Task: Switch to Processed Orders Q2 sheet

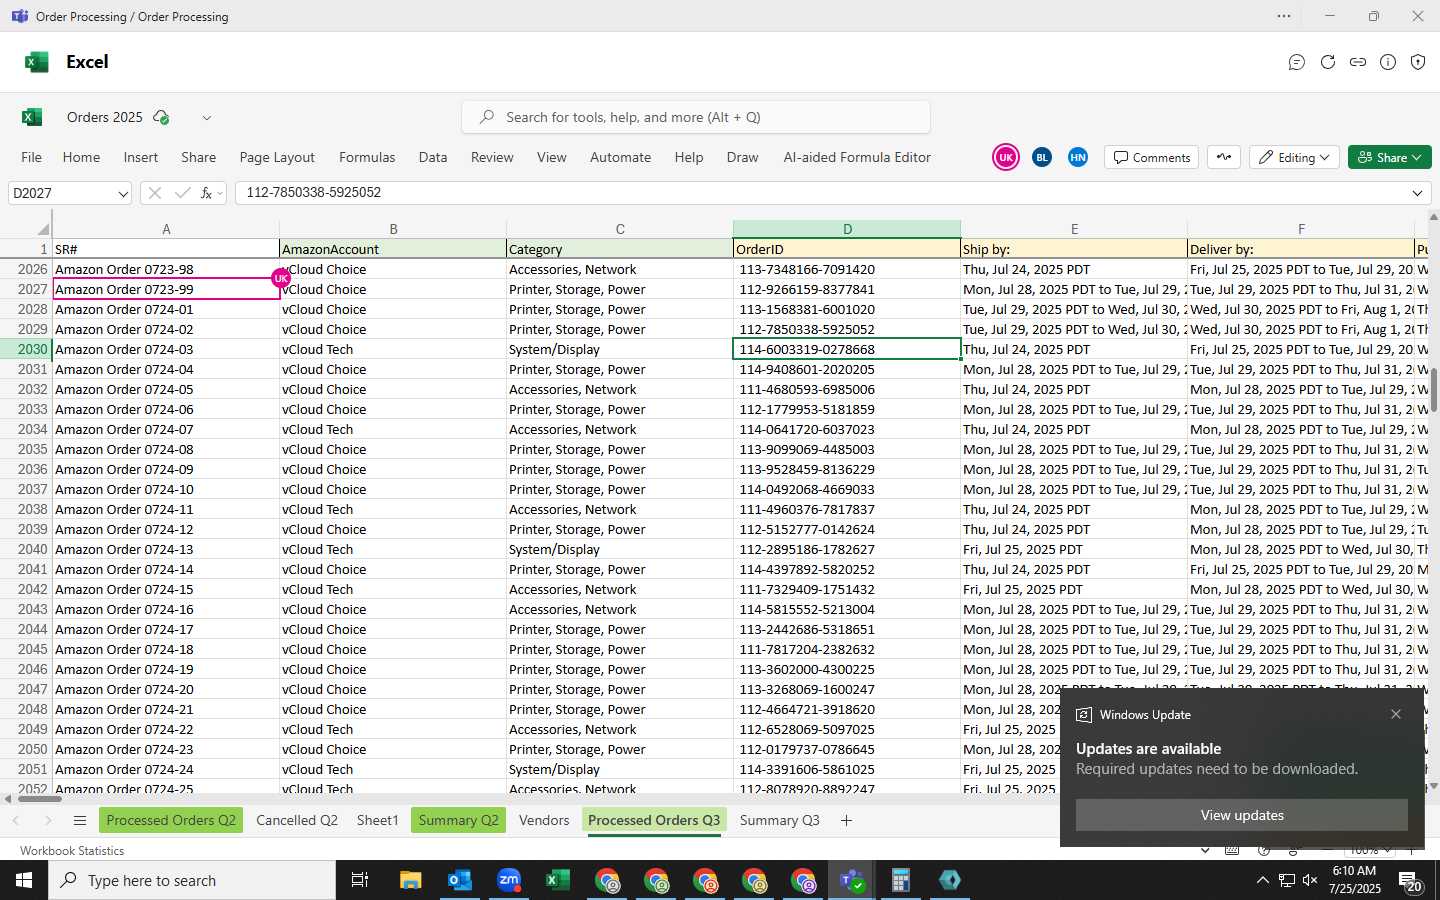Action: [171, 820]
